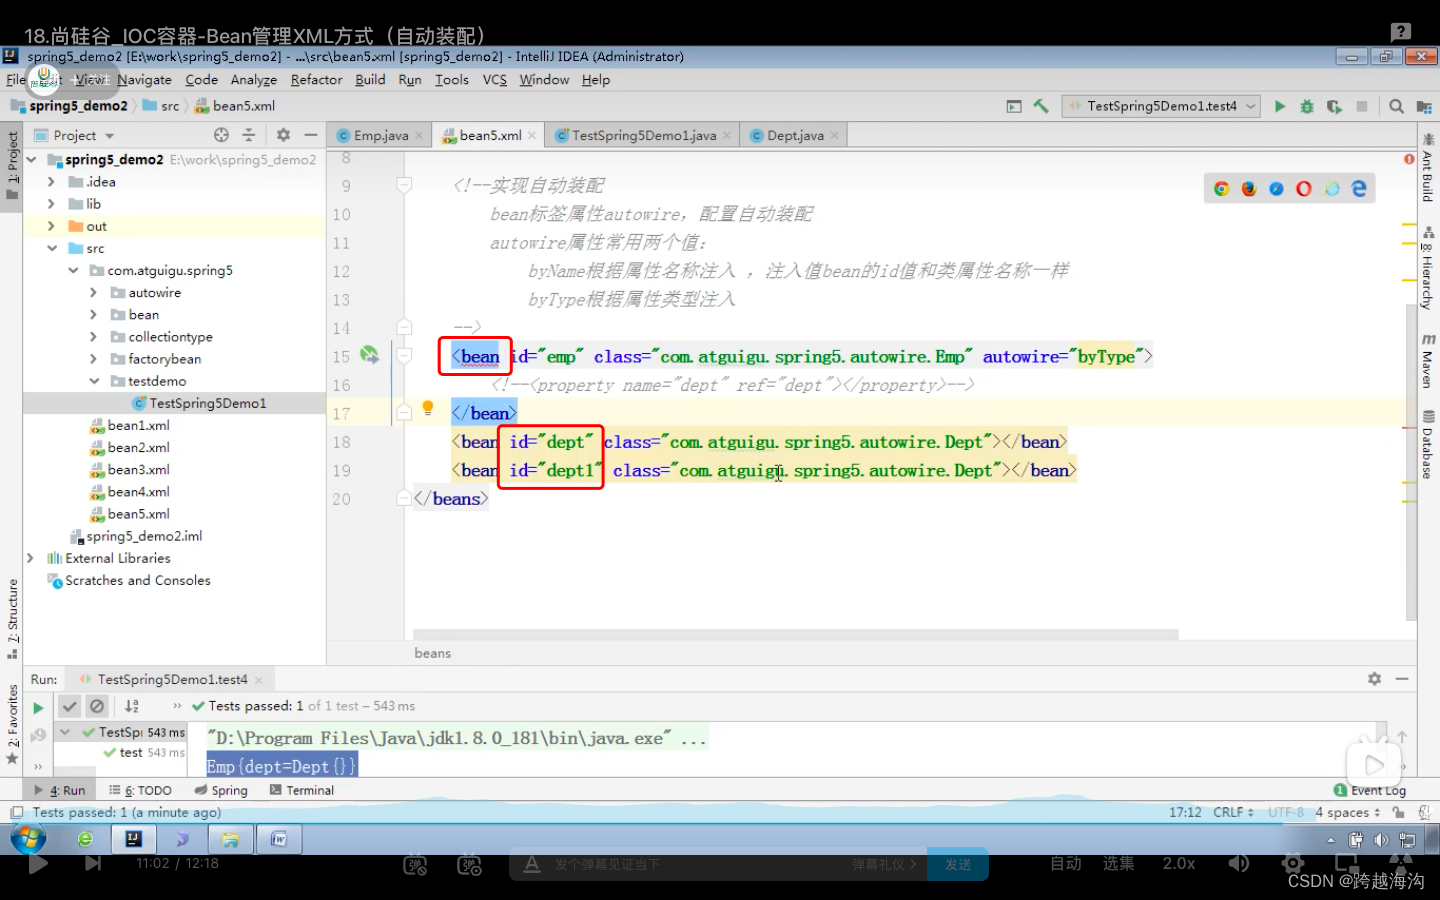This screenshot has height=900, width=1440.
Task: Expand the lib folder
Action: (x=51, y=204)
